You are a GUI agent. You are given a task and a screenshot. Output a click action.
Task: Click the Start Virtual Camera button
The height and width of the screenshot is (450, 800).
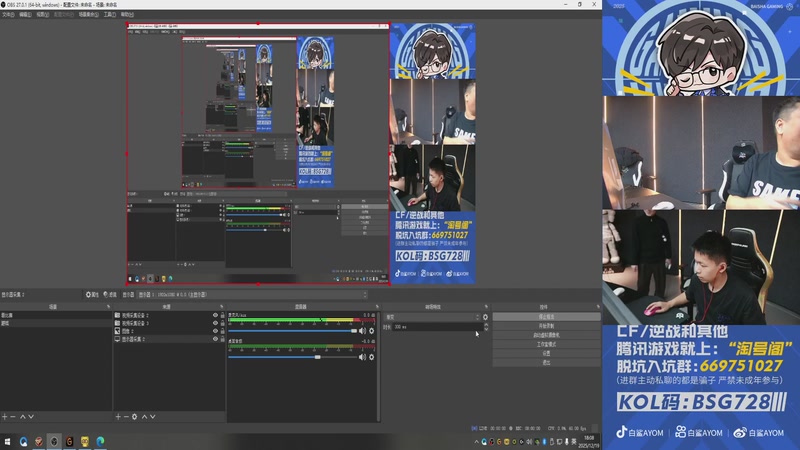click(x=546, y=335)
